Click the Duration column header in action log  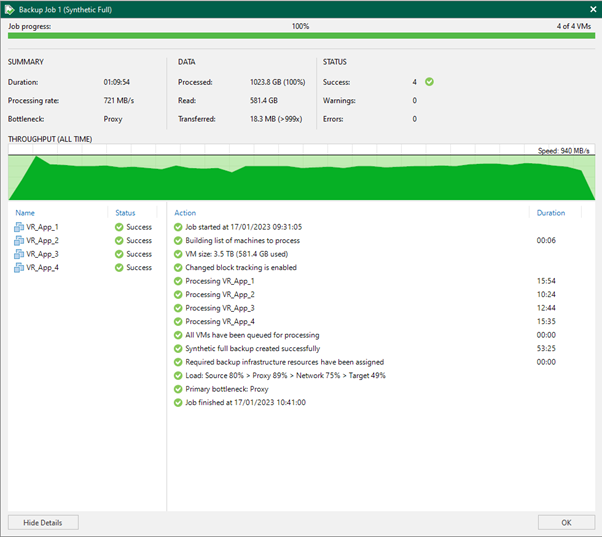551,213
